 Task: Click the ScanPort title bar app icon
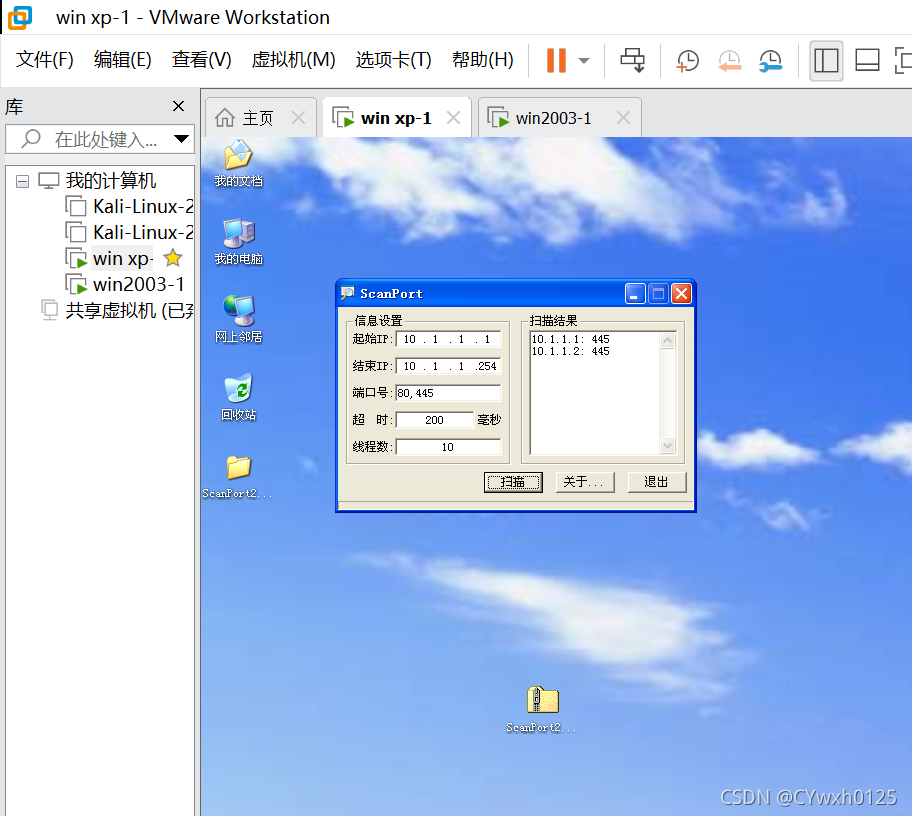pyautogui.click(x=348, y=293)
